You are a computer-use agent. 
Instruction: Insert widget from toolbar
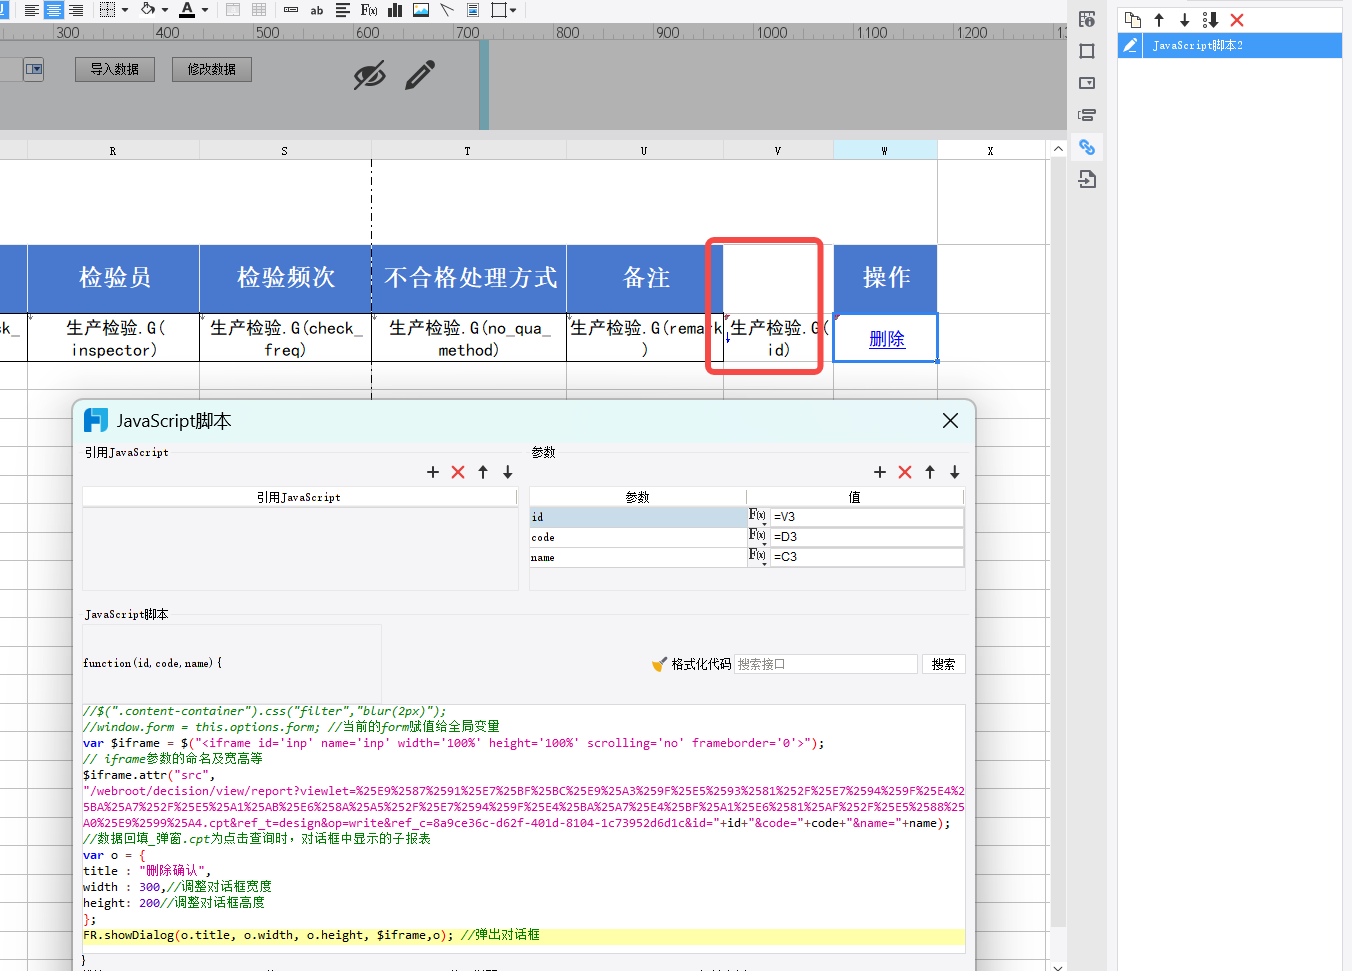click(x=291, y=10)
